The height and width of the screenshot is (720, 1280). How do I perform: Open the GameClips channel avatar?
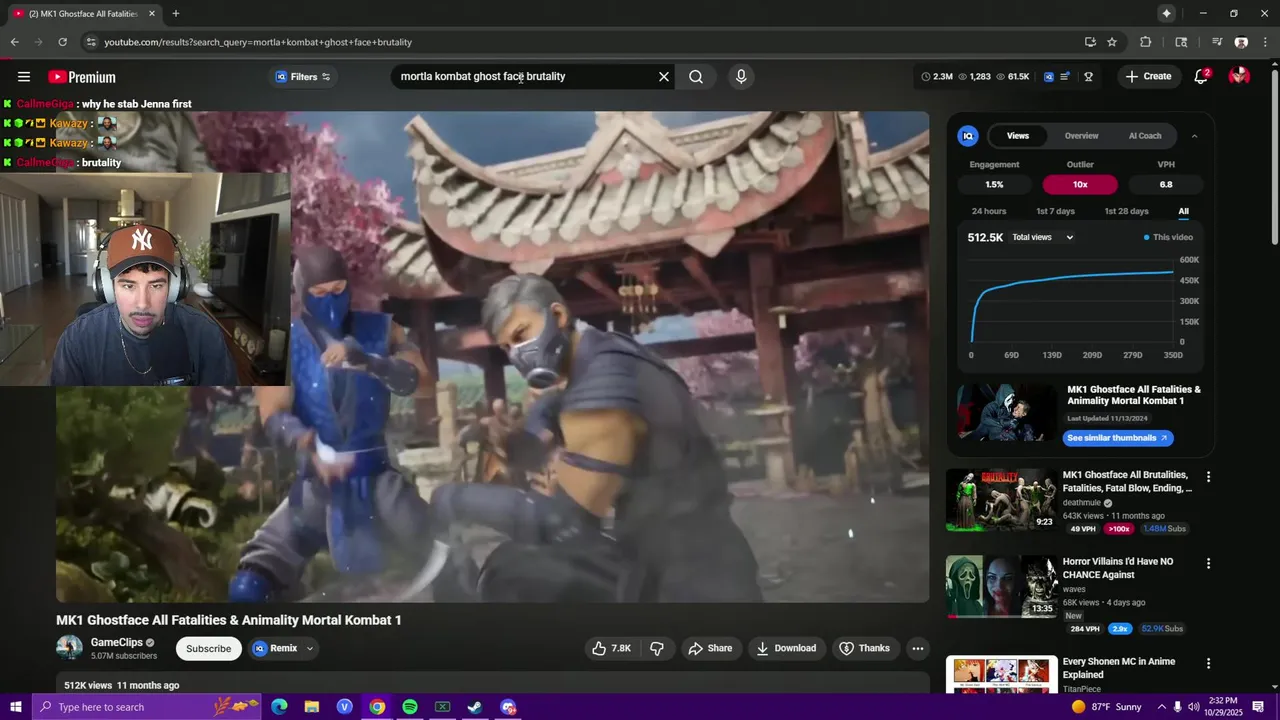point(69,647)
